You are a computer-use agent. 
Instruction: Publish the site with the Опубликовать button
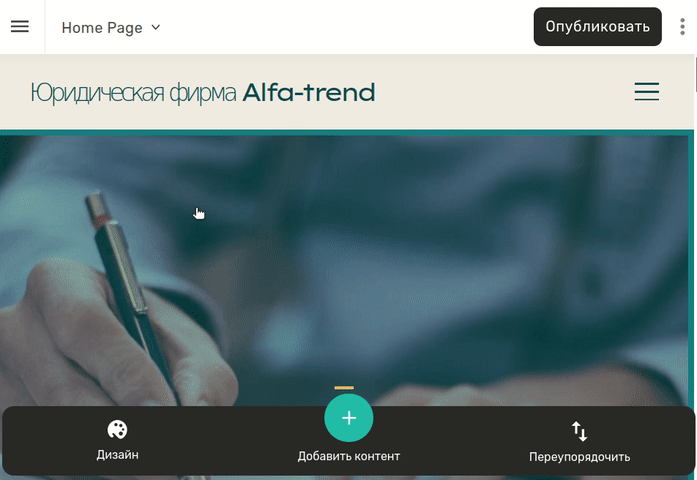pos(597,27)
